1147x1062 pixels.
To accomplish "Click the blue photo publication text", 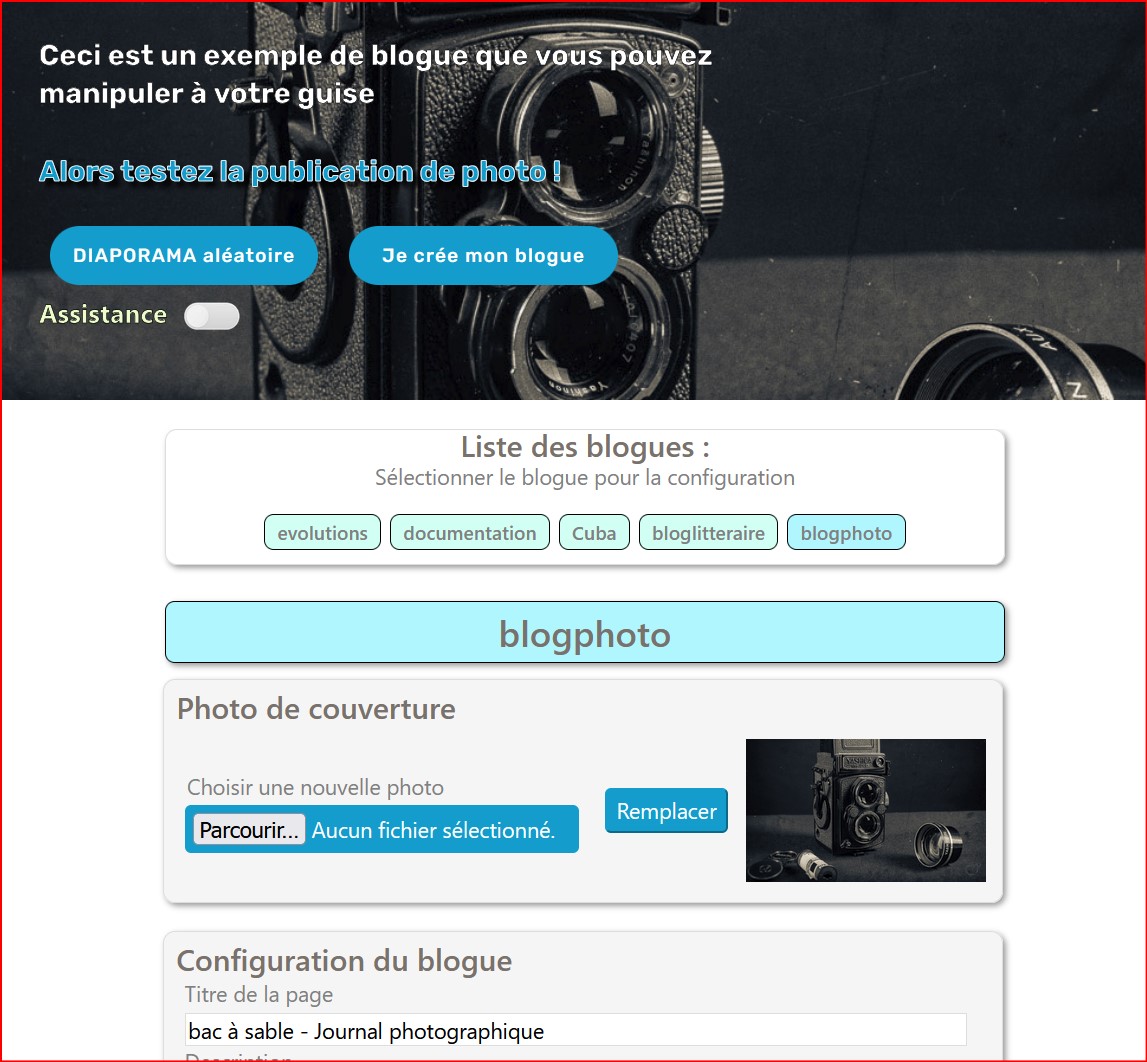I will [300, 172].
